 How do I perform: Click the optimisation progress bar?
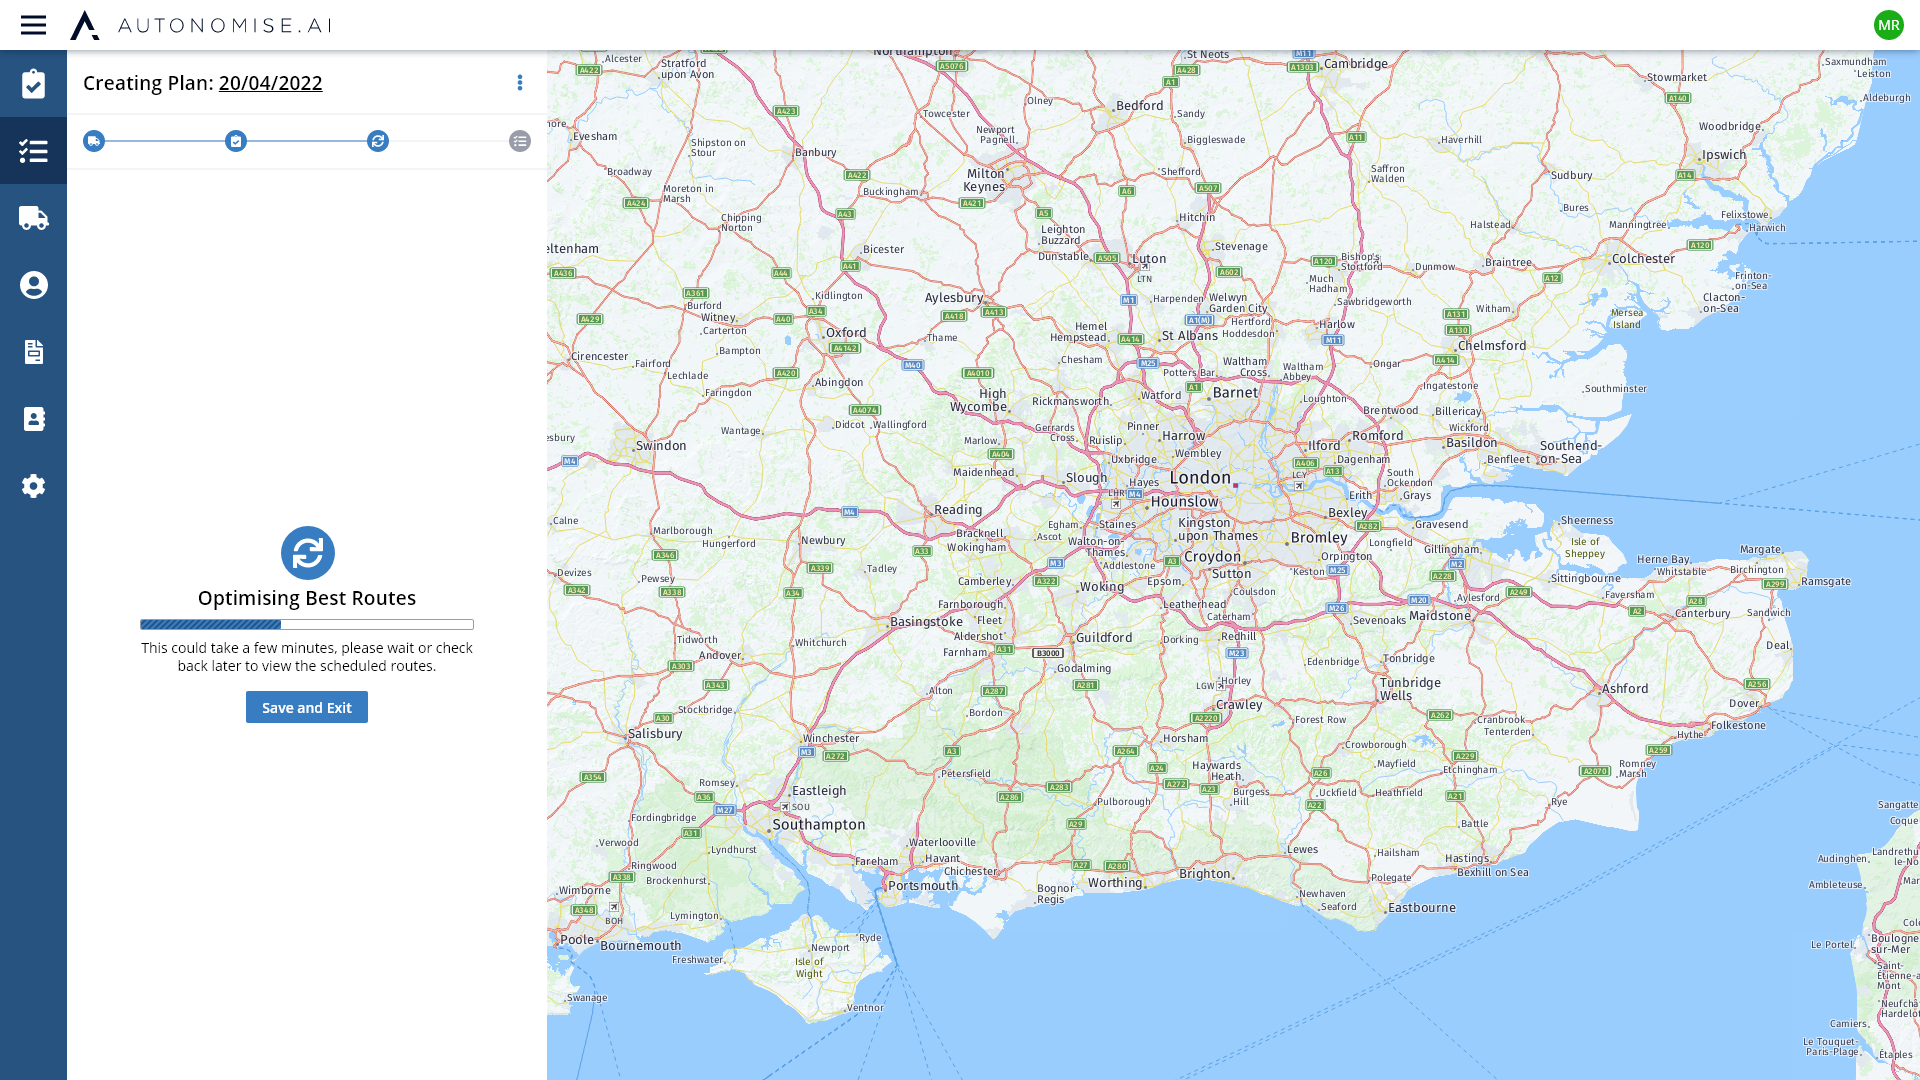(307, 624)
